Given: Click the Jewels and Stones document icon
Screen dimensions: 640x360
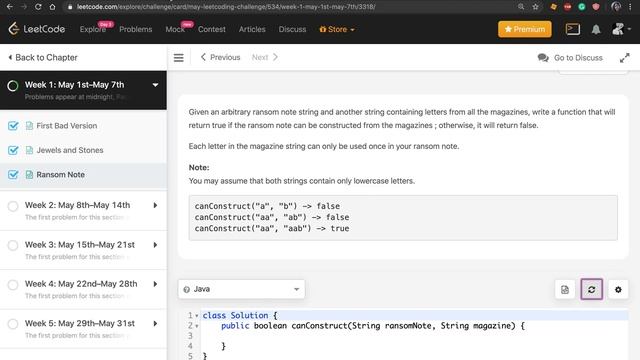Looking at the screenshot, I should pos(29,150).
